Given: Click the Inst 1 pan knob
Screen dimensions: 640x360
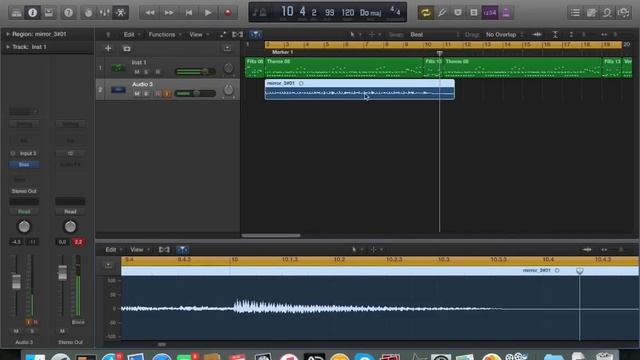Looking at the screenshot, I should (229, 68).
